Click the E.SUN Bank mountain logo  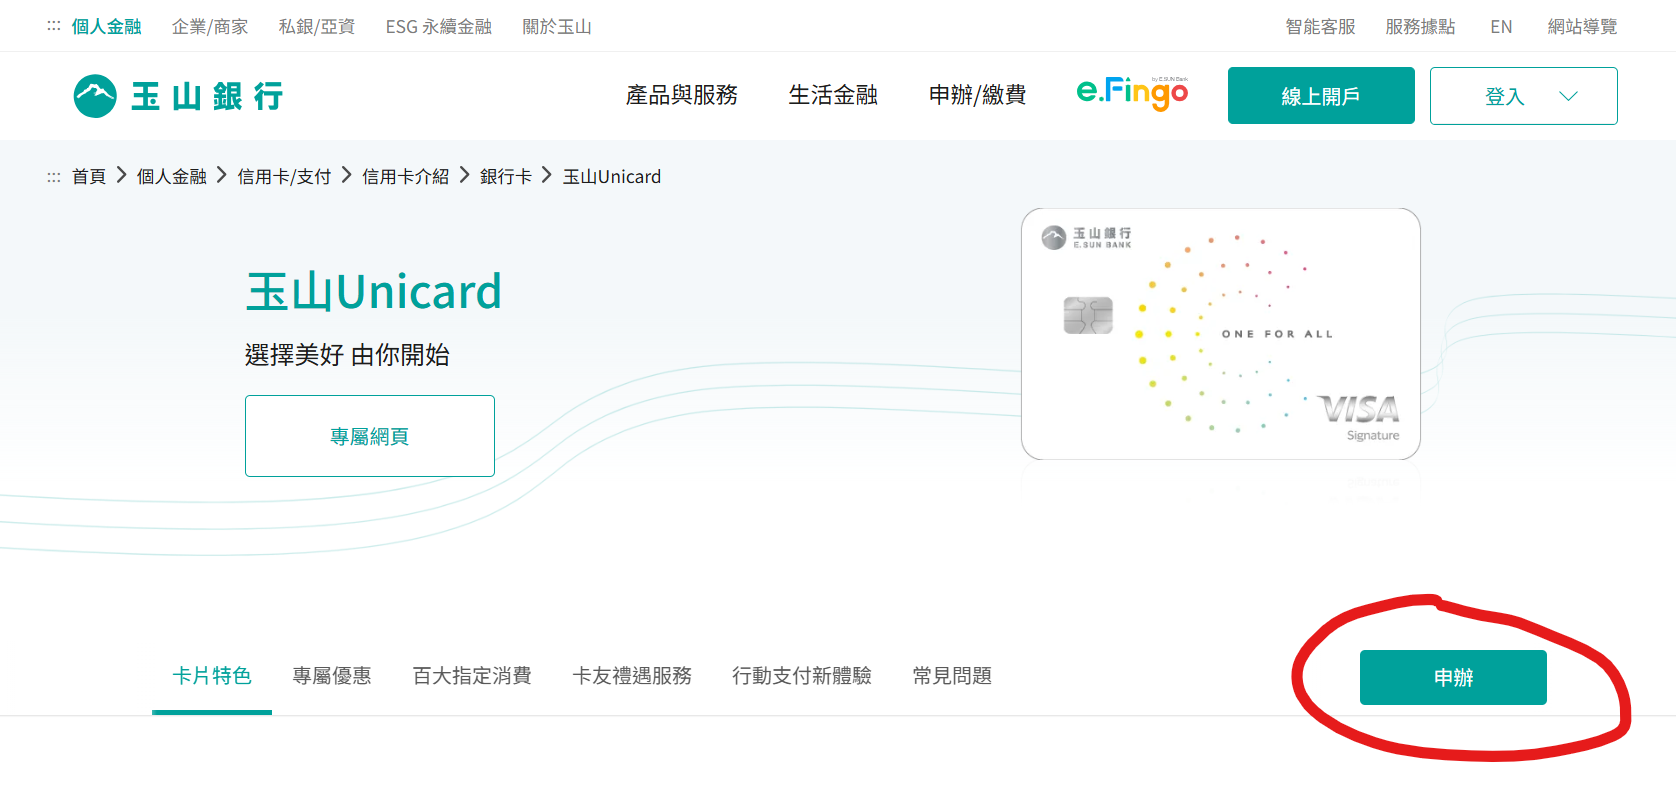pos(96,96)
